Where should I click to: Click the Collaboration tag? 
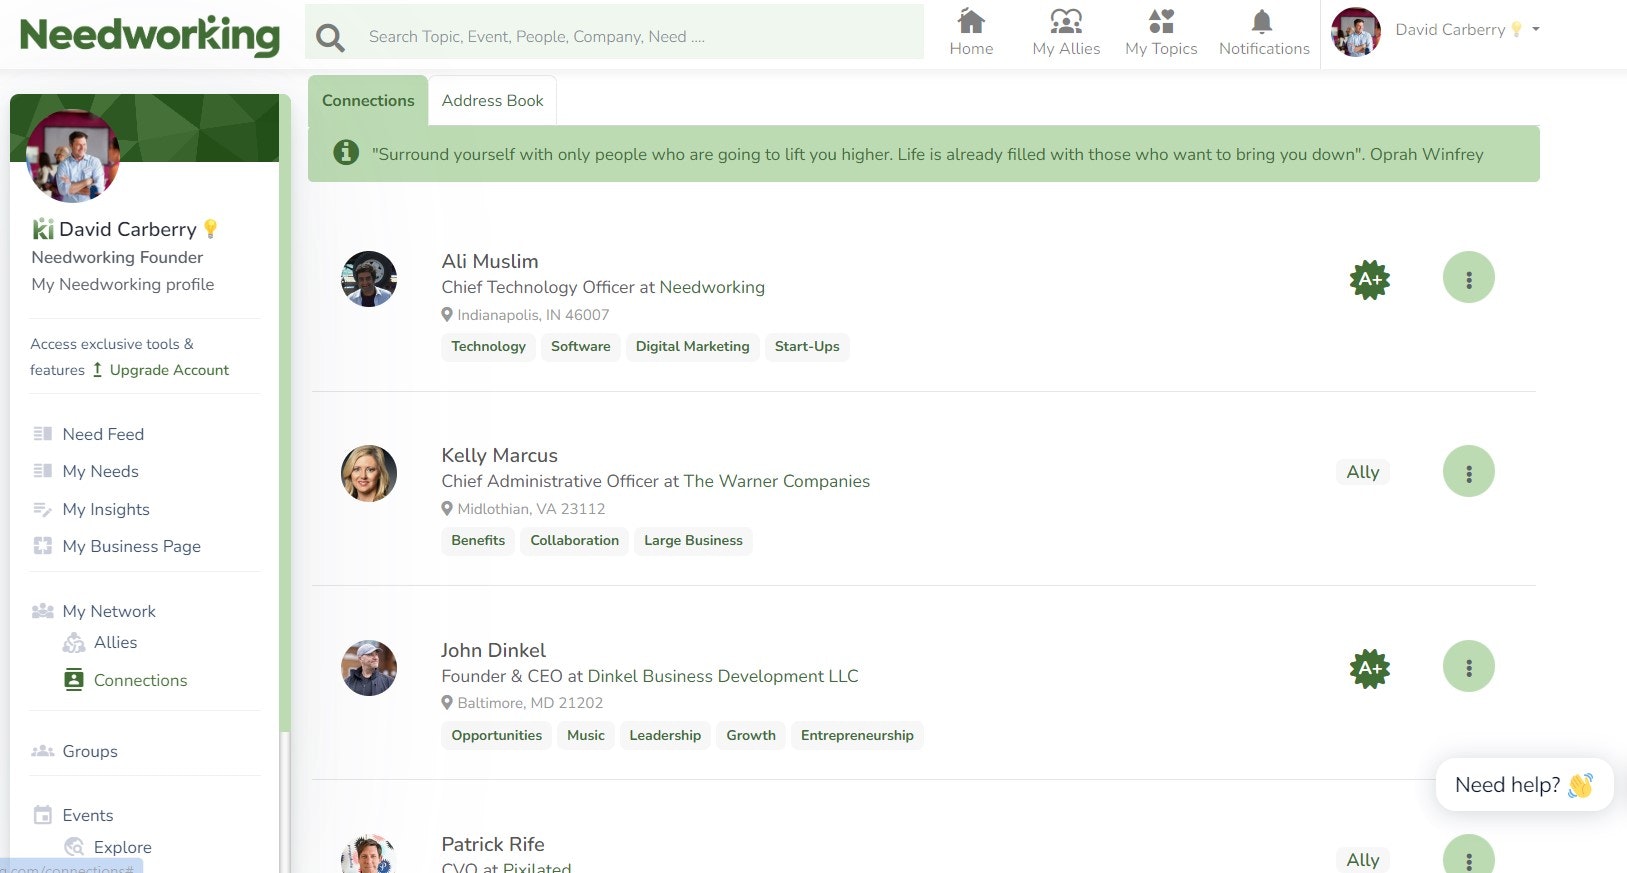pyautogui.click(x=574, y=541)
